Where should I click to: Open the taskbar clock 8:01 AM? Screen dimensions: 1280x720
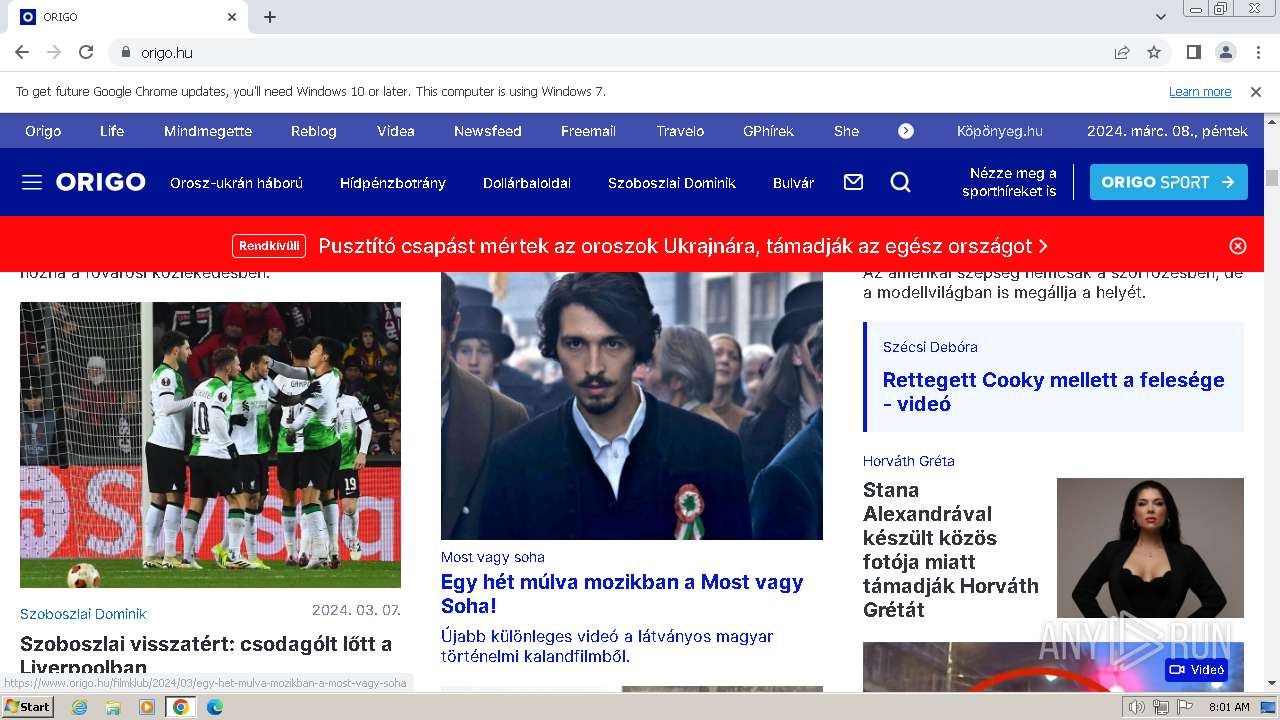point(1229,707)
